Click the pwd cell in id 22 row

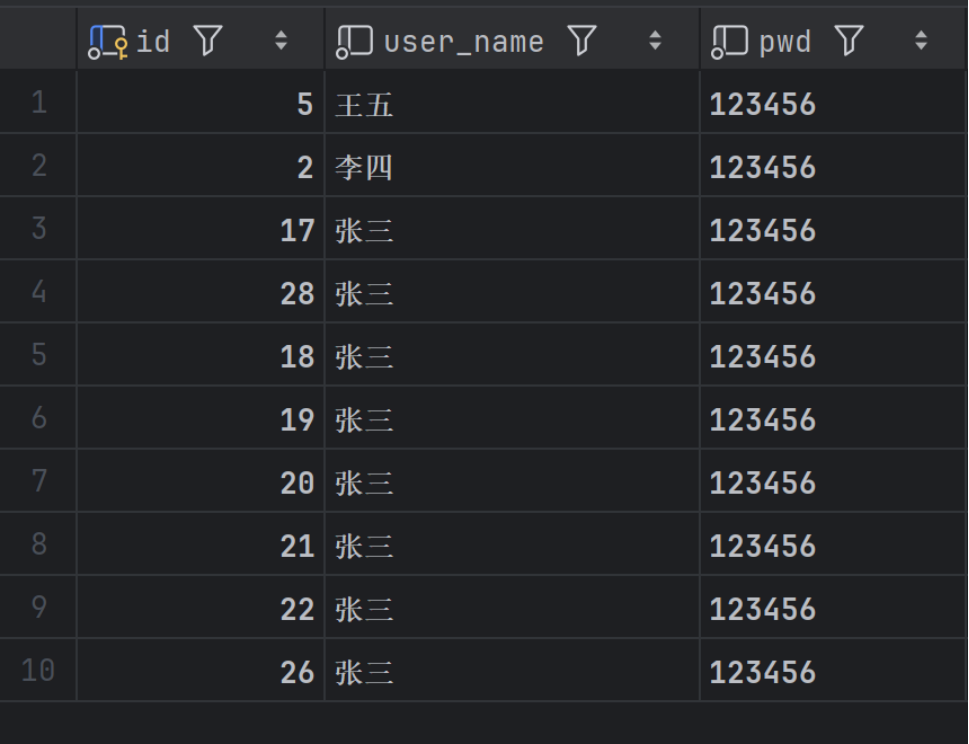[834, 607]
